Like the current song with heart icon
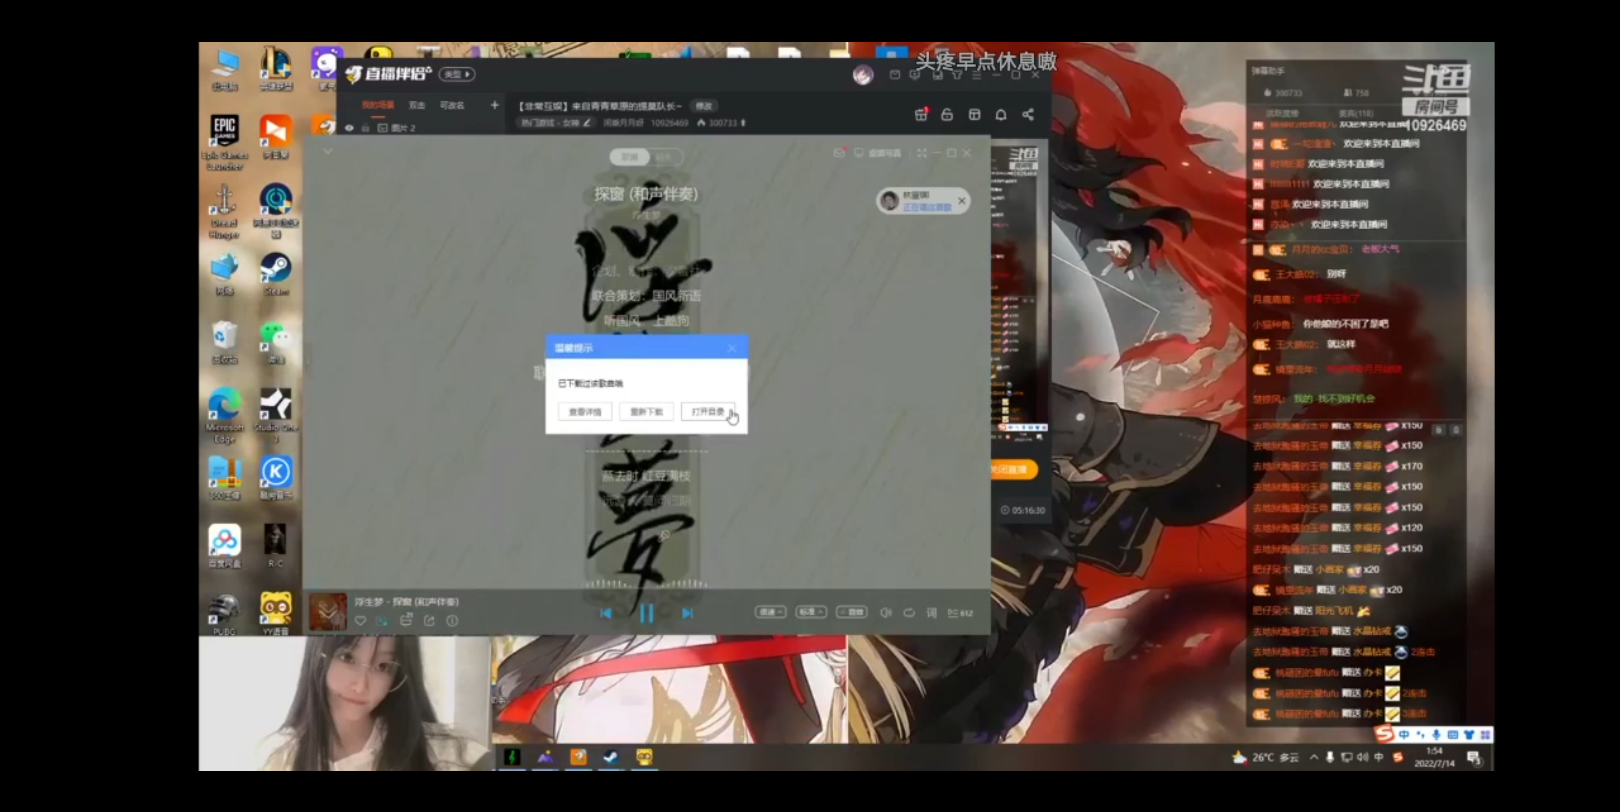The width and height of the screenshot is (1620, 812). click(360, 621)
